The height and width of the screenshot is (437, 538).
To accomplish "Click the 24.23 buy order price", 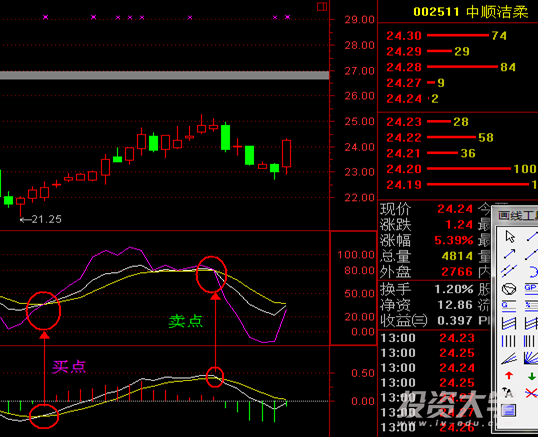I will pyautogui.click(x=404, y=122).
